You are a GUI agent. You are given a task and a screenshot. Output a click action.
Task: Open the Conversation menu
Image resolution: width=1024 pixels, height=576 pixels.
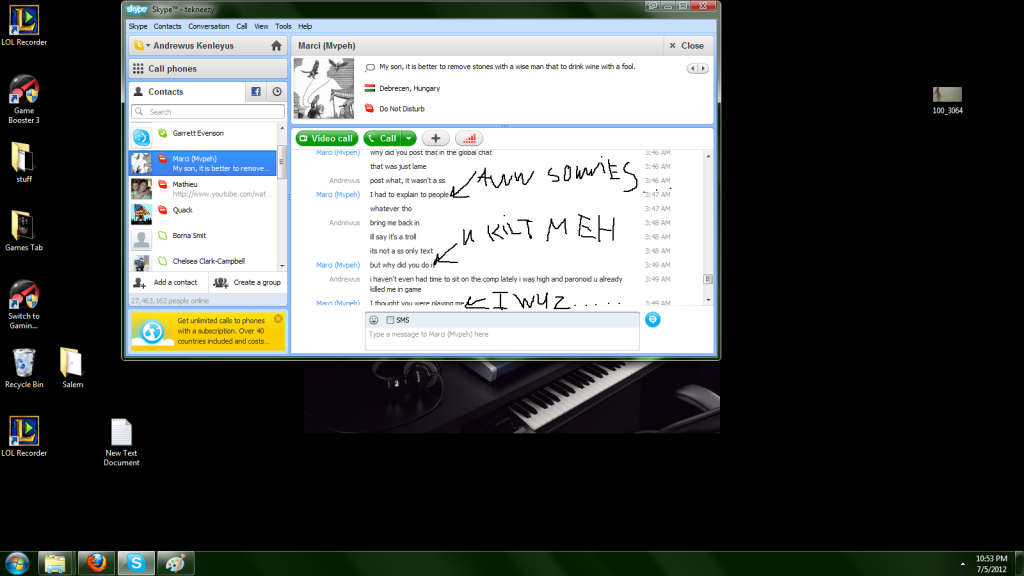(x=208, y=27)
